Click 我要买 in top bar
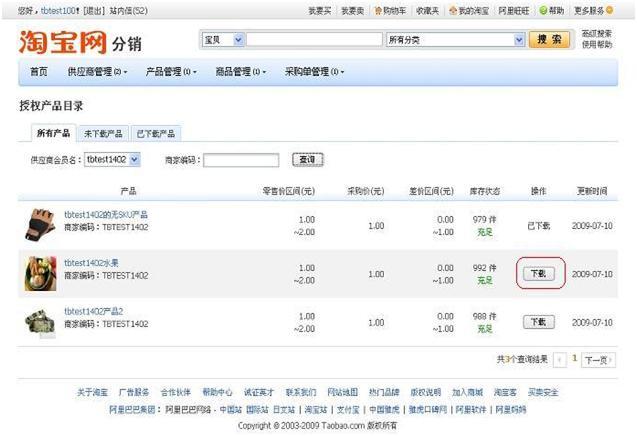 (320, 11)
